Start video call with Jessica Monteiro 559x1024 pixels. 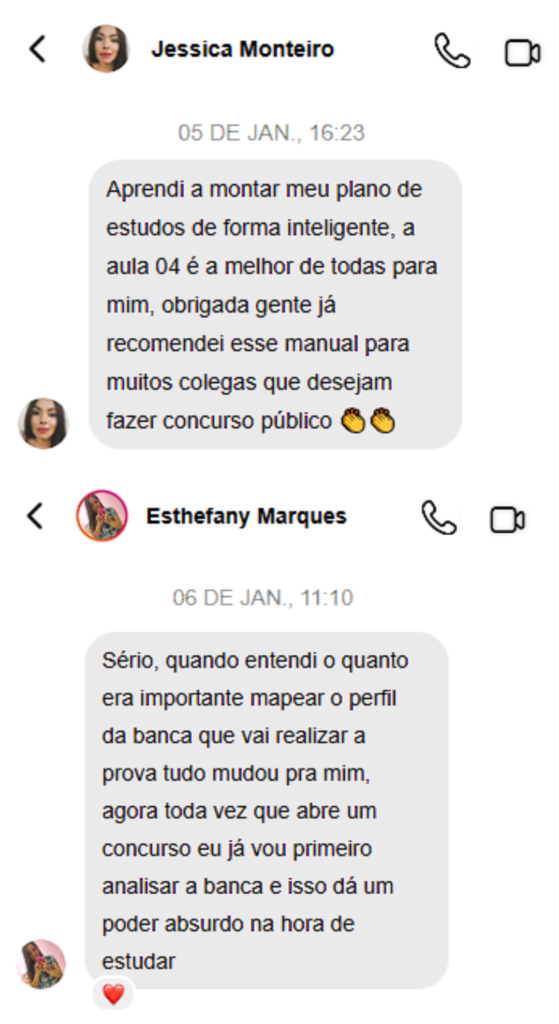[x=522, y=53]
